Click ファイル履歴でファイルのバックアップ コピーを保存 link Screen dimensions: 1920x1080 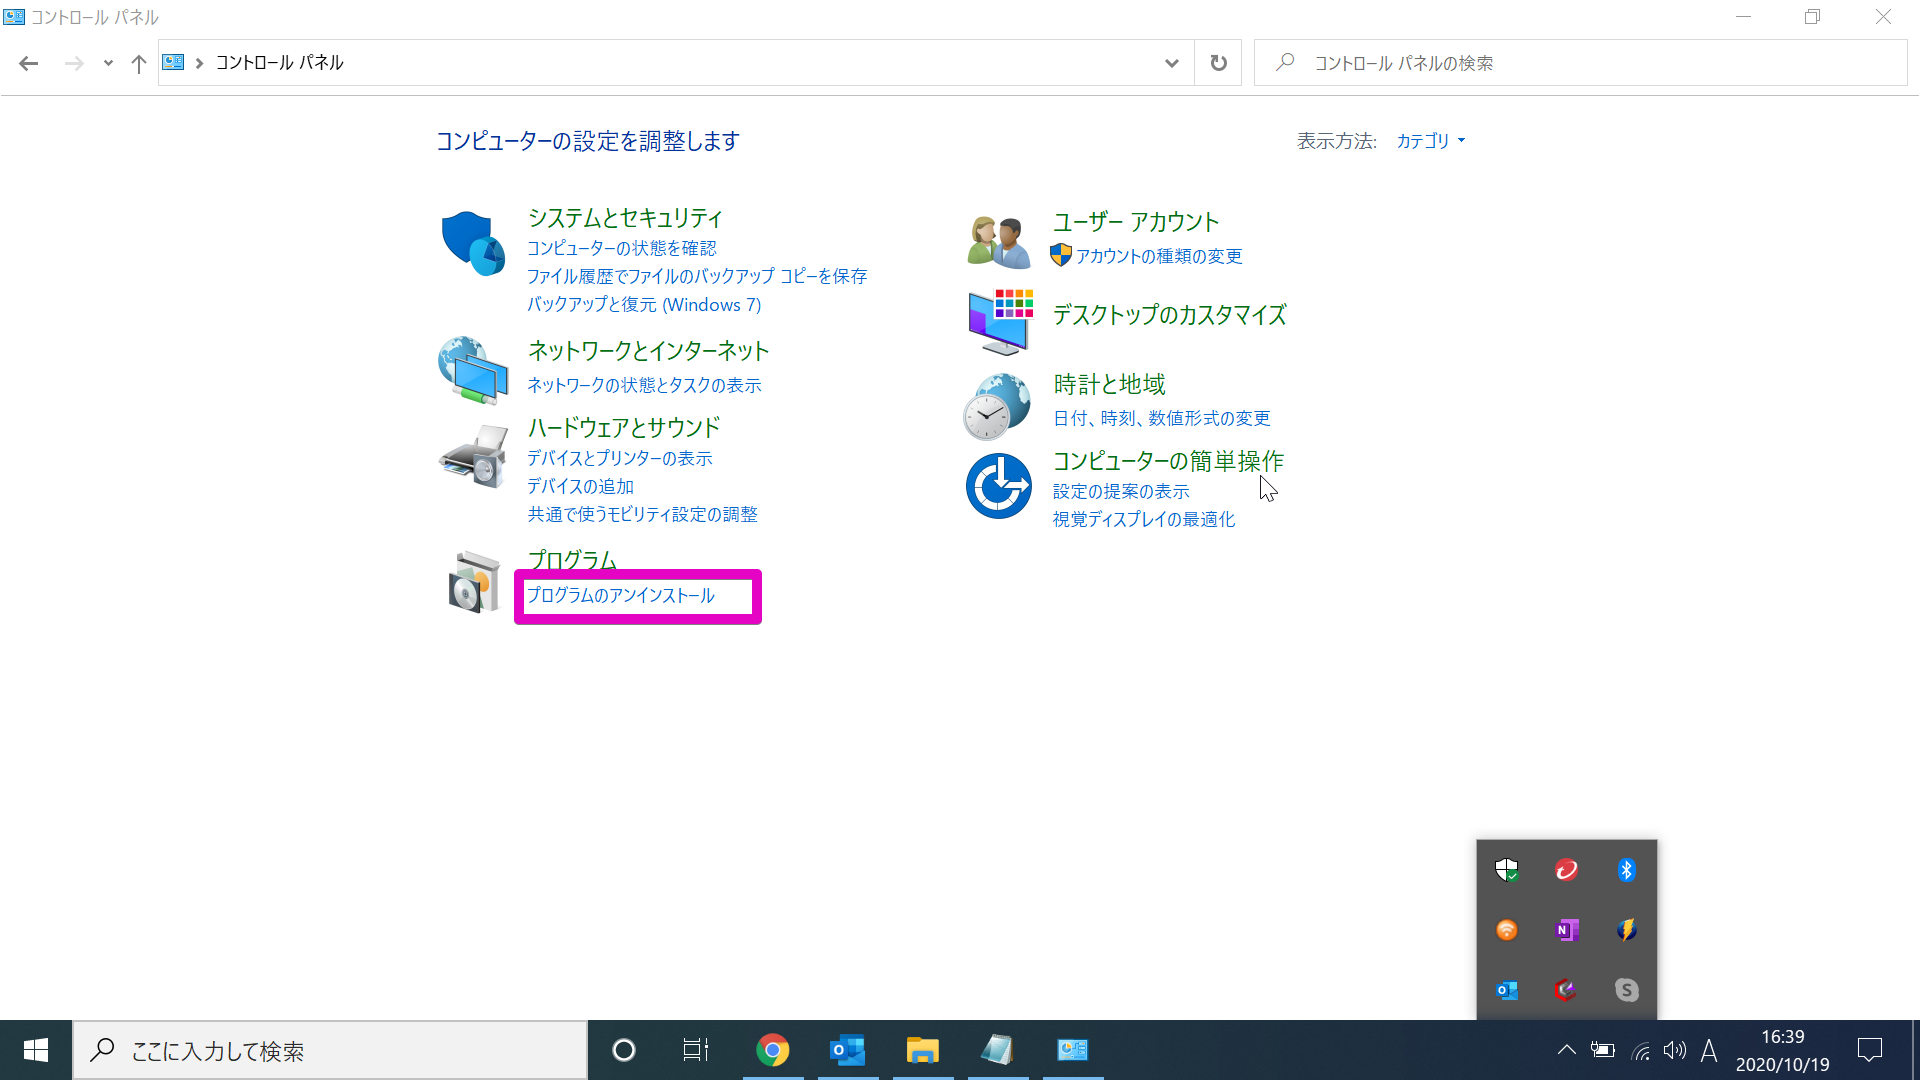pos(697,276)
